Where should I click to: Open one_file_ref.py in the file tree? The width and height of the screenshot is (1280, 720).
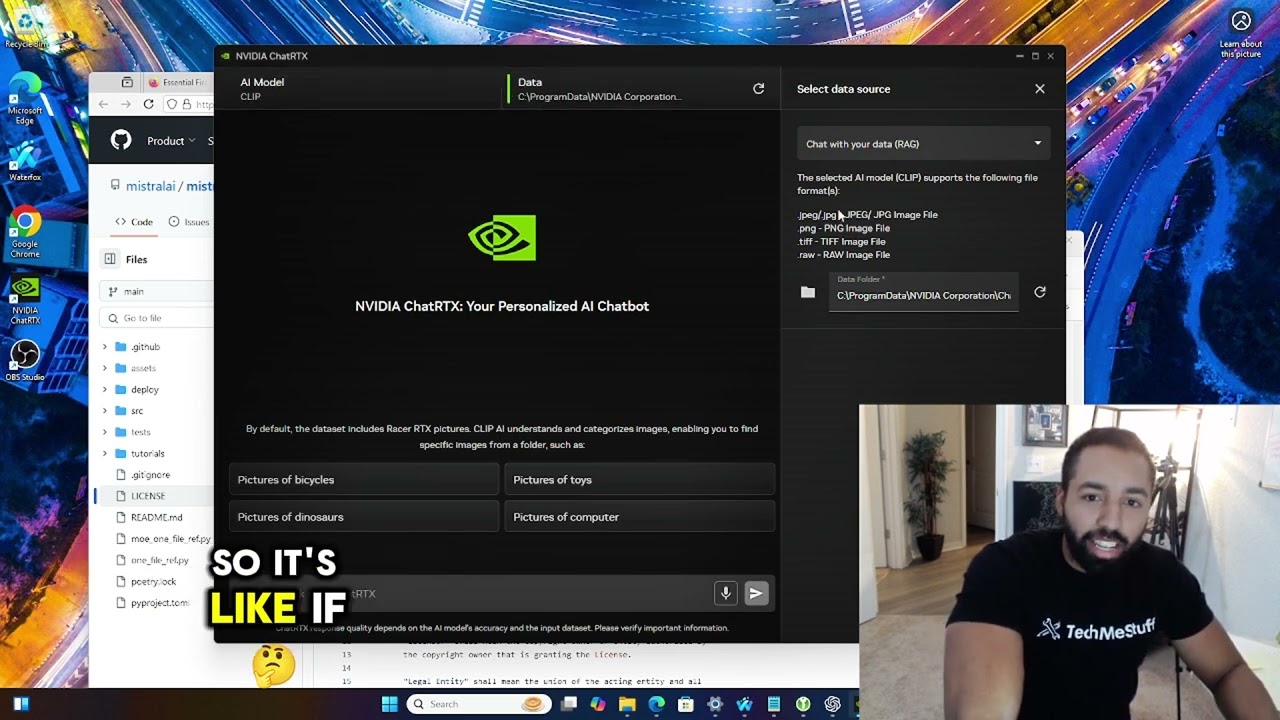point(159,560)
